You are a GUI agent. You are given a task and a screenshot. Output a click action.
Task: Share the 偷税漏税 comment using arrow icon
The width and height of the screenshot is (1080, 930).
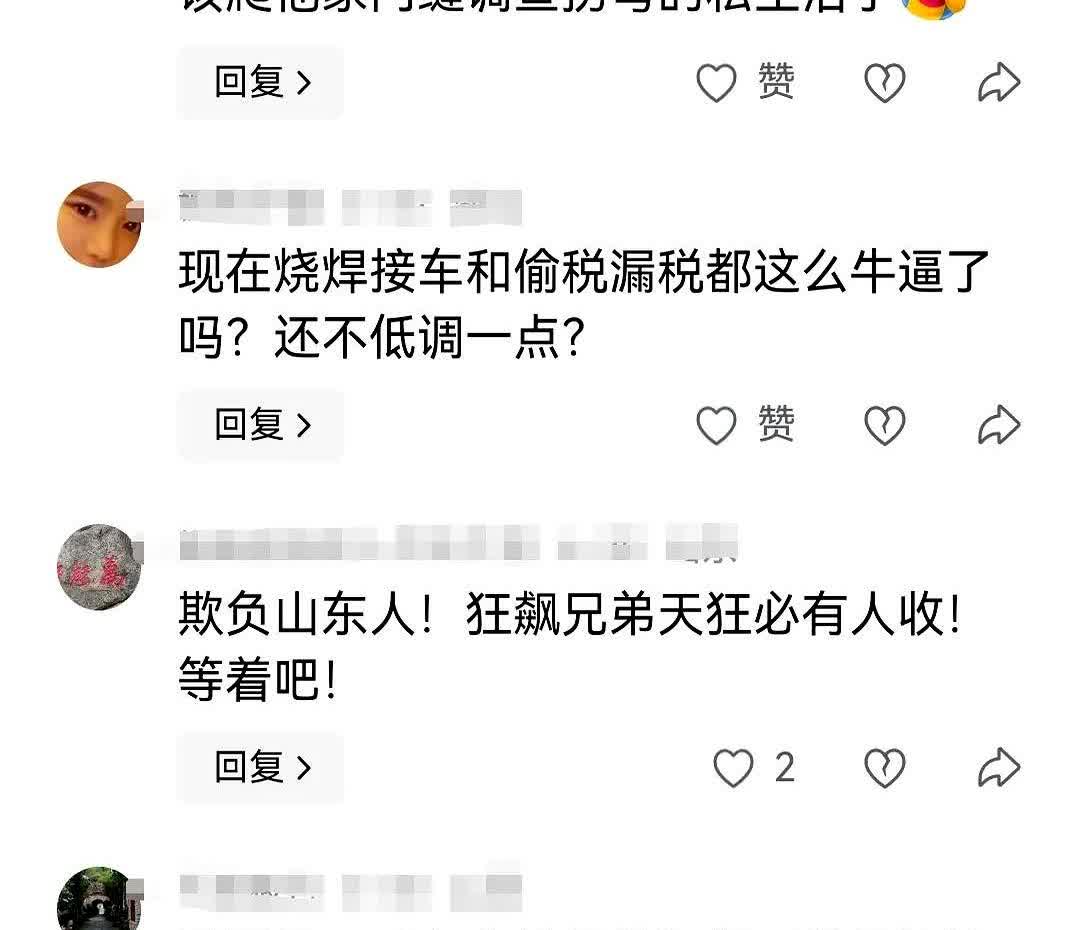(999, 424)
